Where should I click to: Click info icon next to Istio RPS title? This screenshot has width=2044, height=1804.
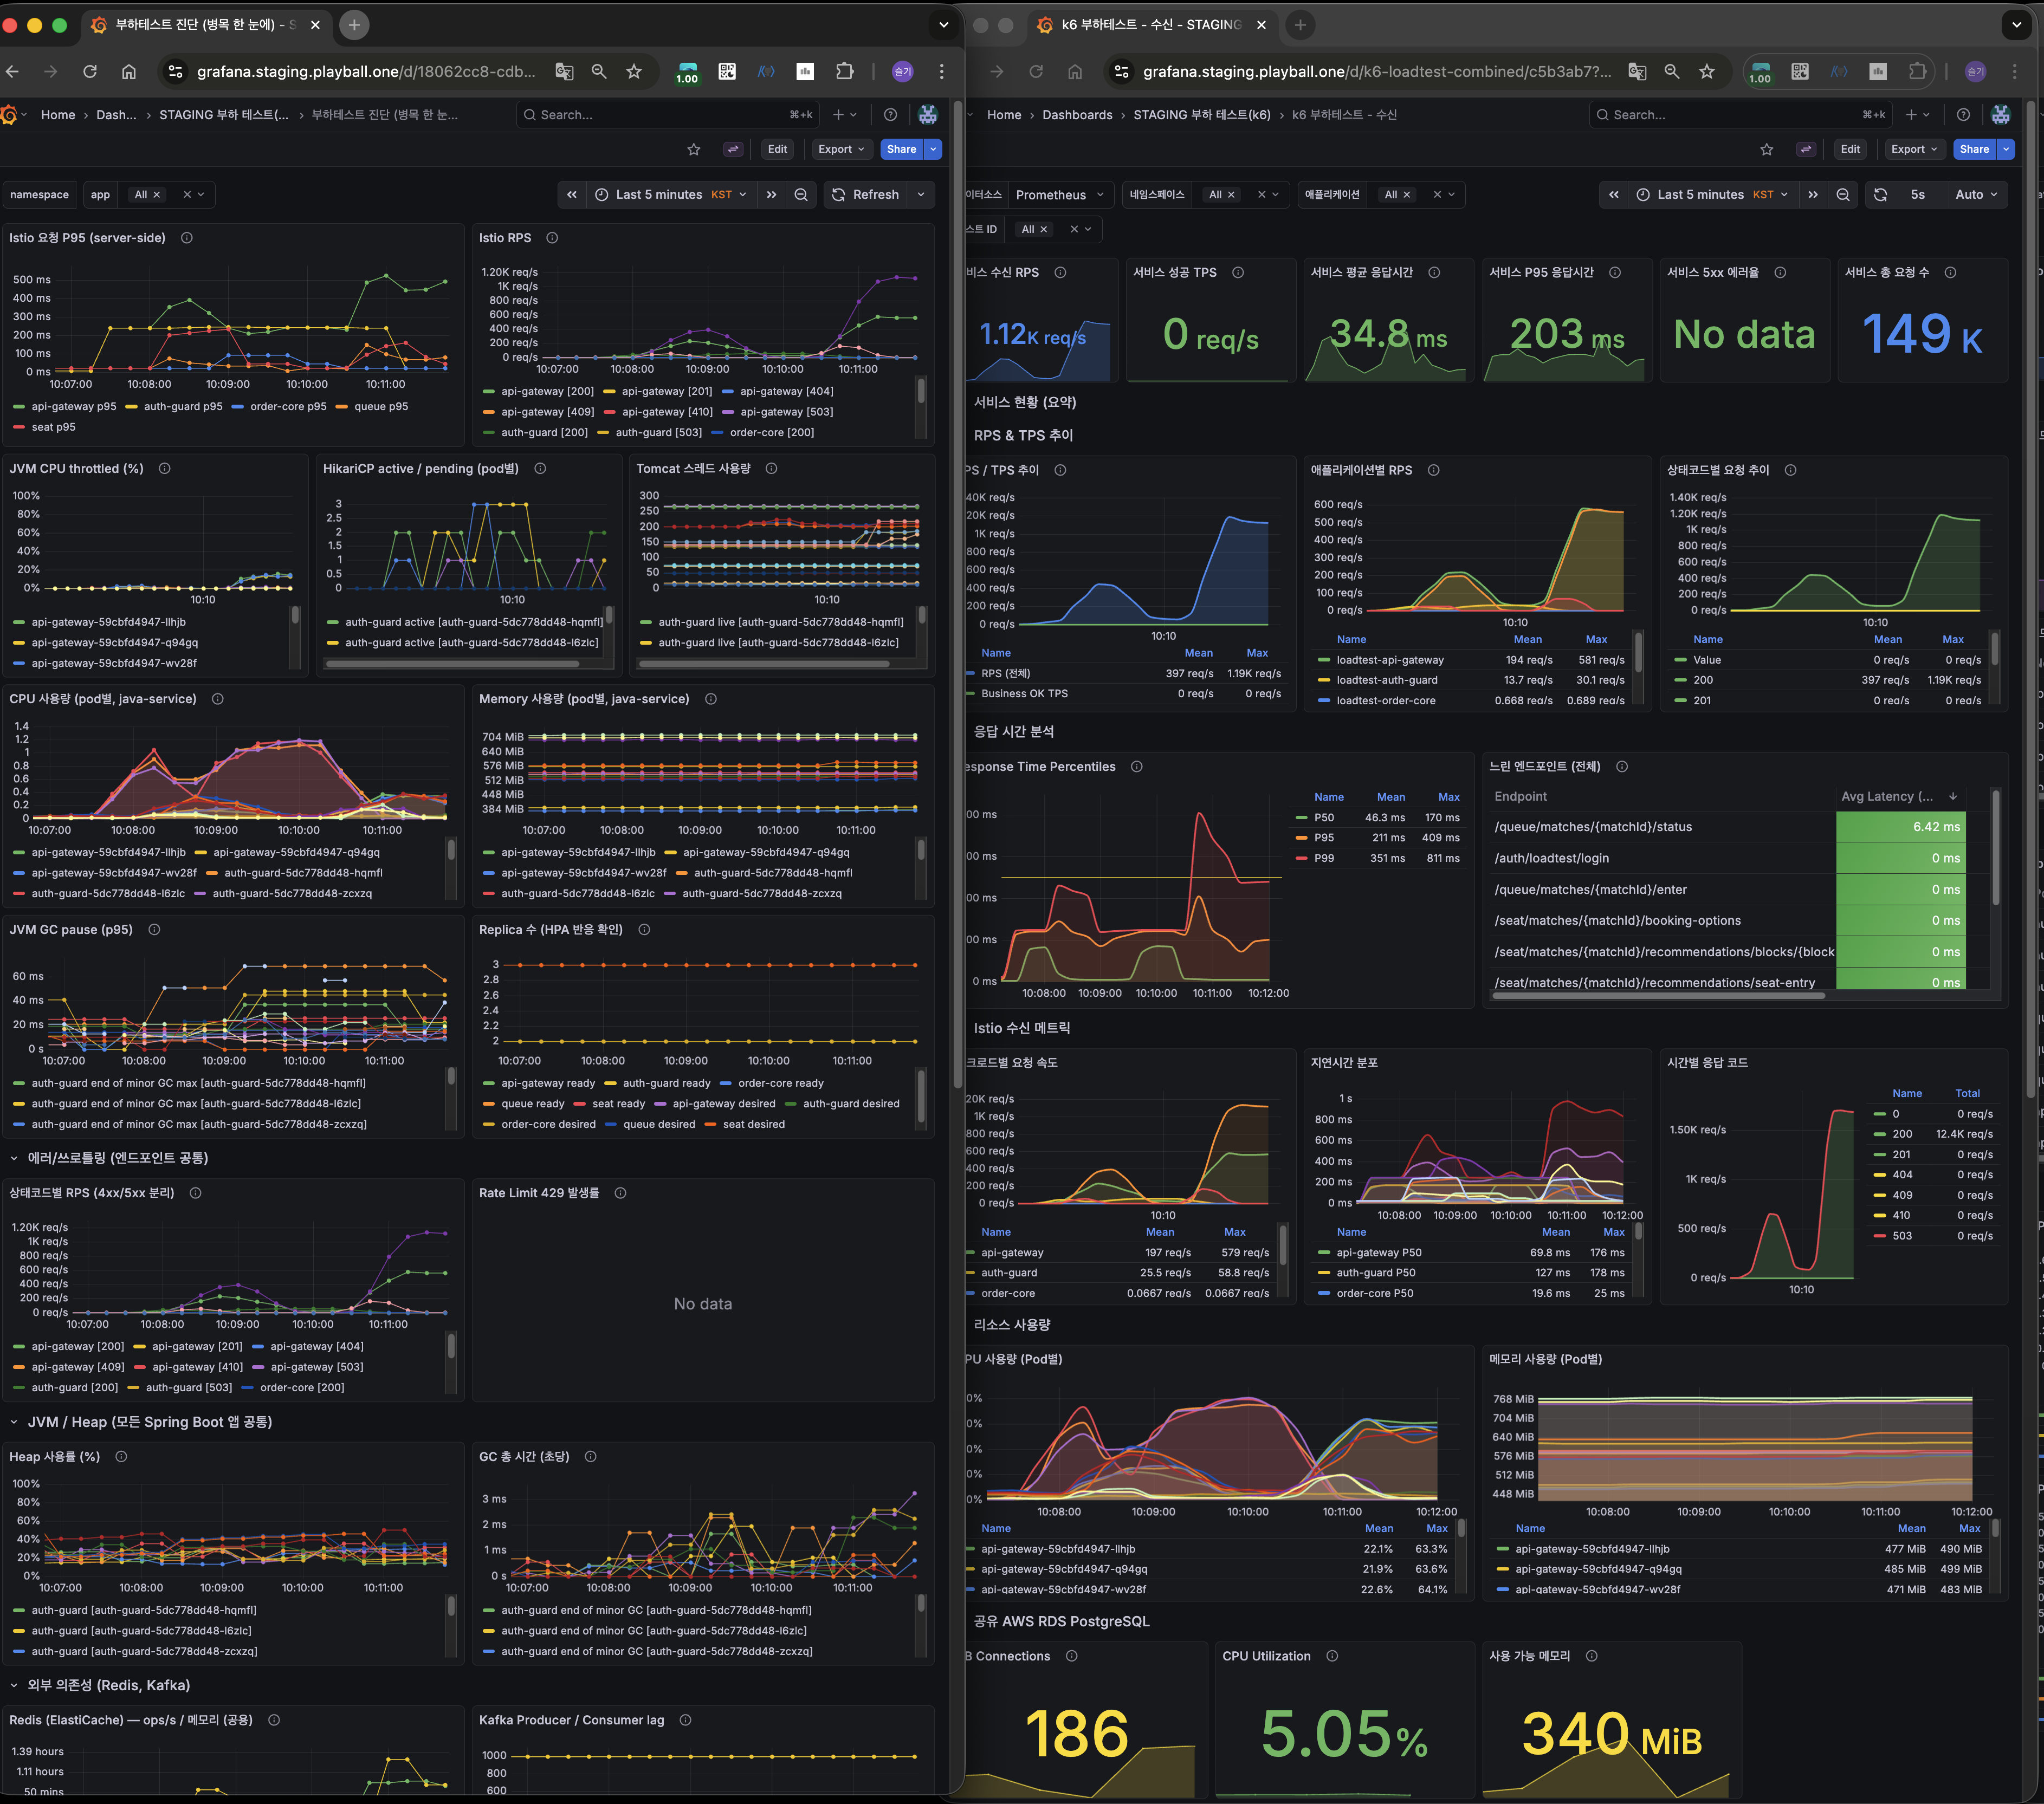pos(552,238)
